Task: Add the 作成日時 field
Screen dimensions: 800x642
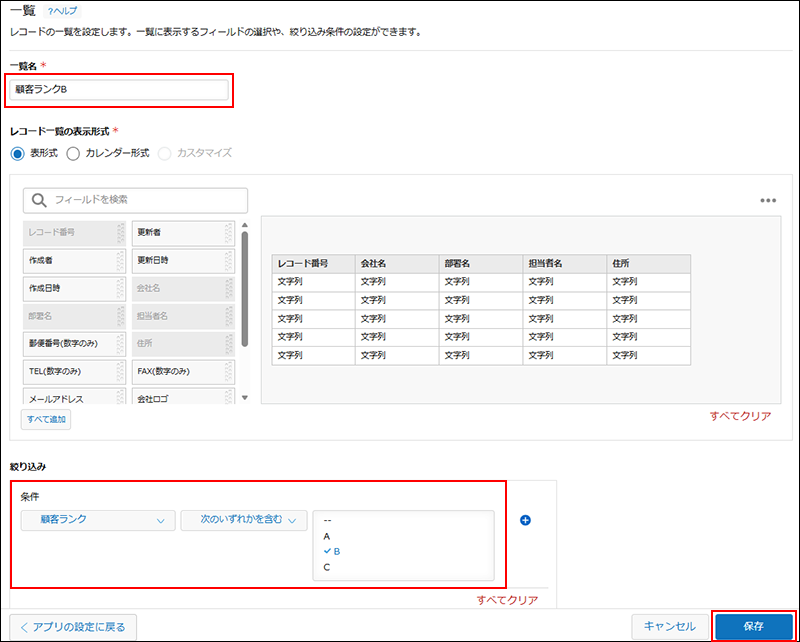Action: [x=74, y=289]
